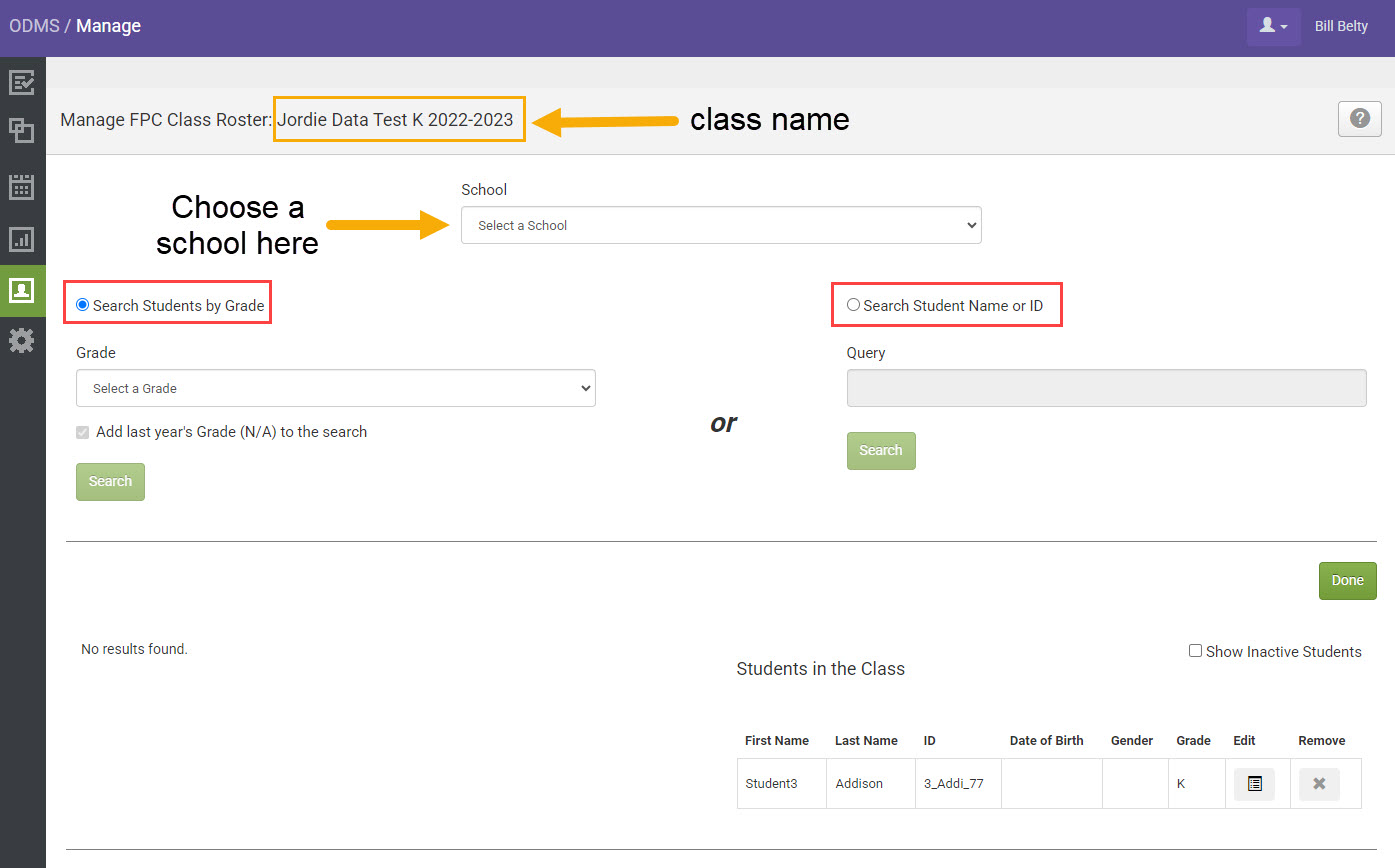Open the user profile icon dropdown

pos(1268,26)
